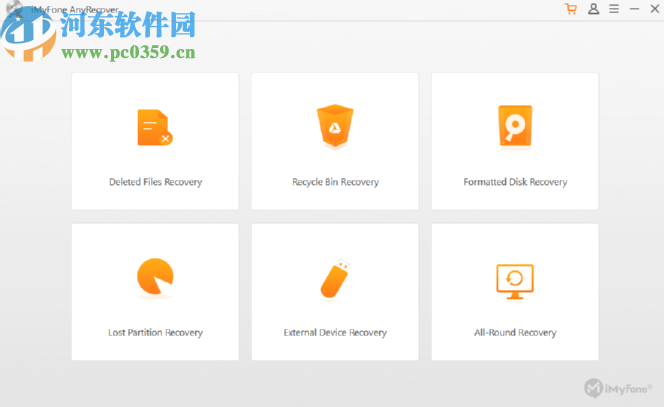Screen dimensions: 664x407
Task: Open the hamburger menu
Action: tap(614, 9)
